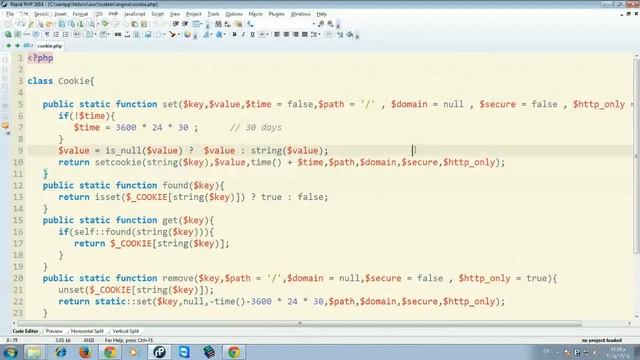Switch to the Horizontal Split tab

coord(87,331)
